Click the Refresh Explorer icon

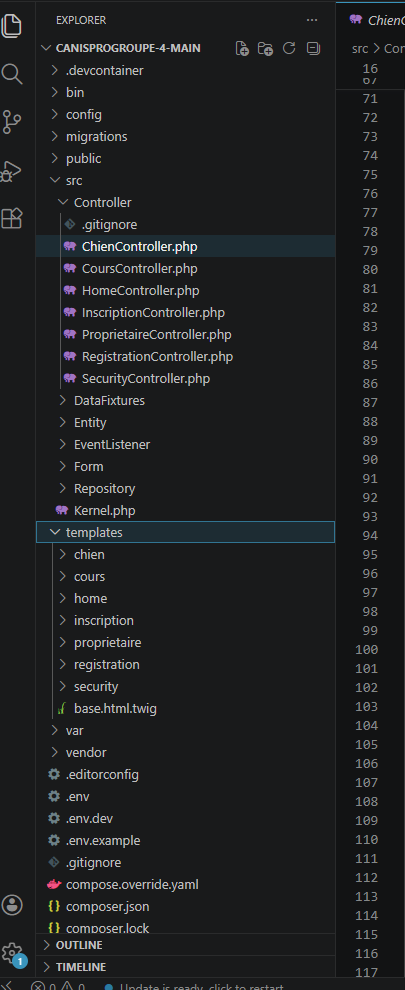point(289,49)
